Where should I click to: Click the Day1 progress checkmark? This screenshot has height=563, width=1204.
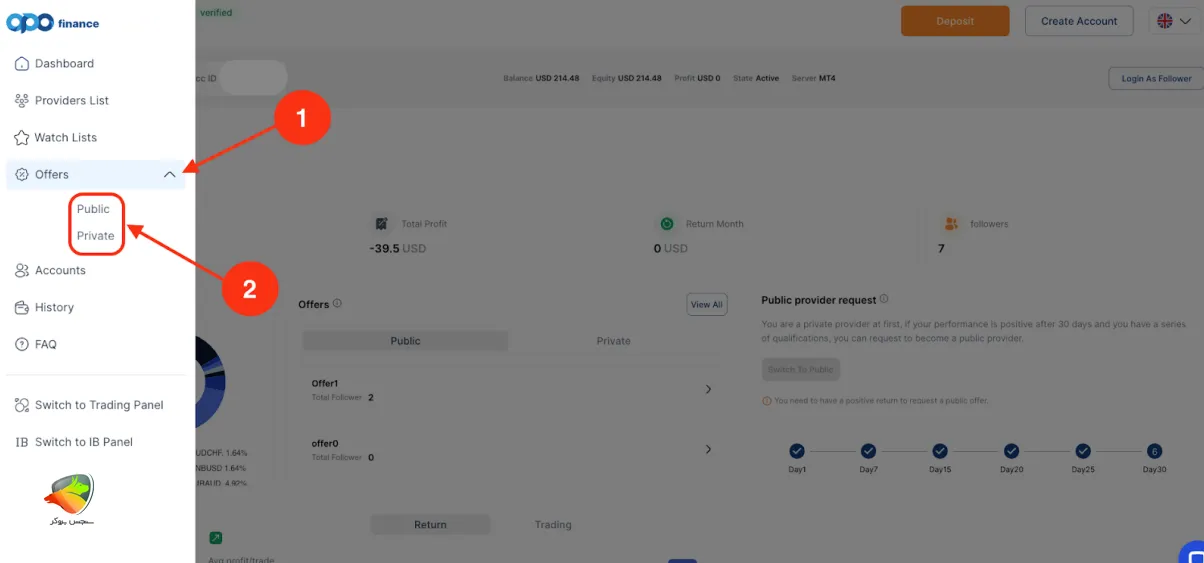tap(797, 451)
